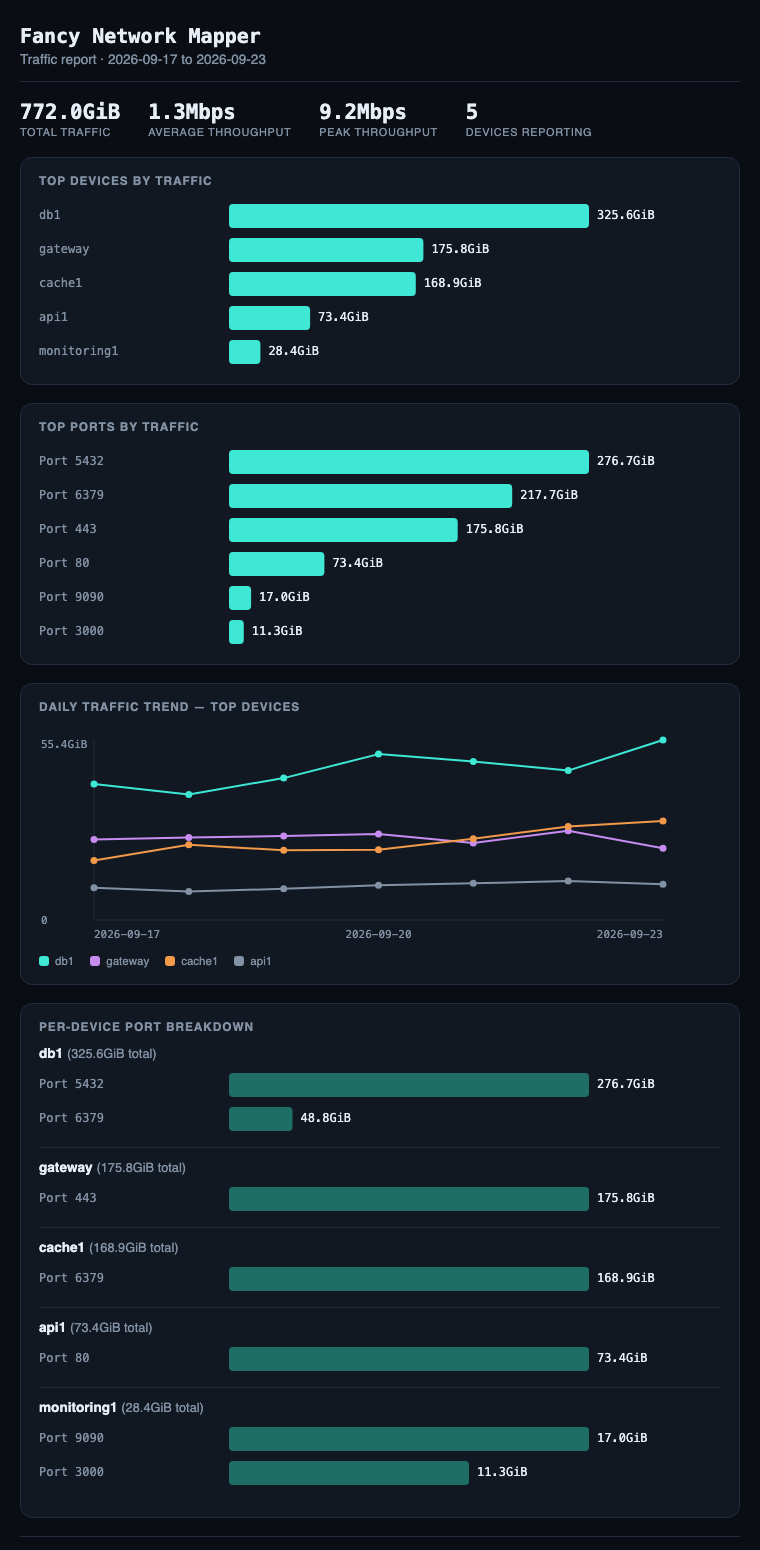Click the monitoring1 bar in Top Devices
The width and height of the screenshot is (760, 1550).
(x=244, y=352)
